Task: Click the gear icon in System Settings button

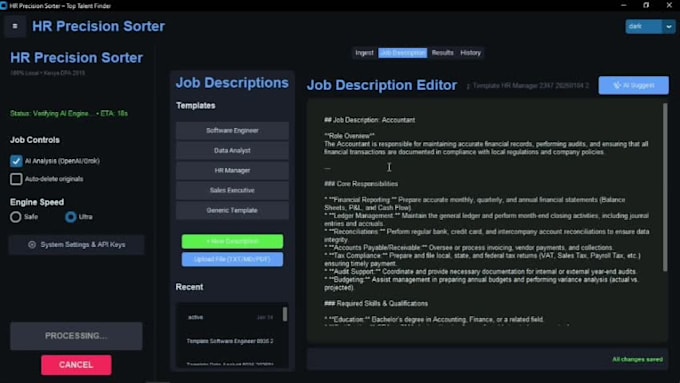Action: tap(32, 245)
